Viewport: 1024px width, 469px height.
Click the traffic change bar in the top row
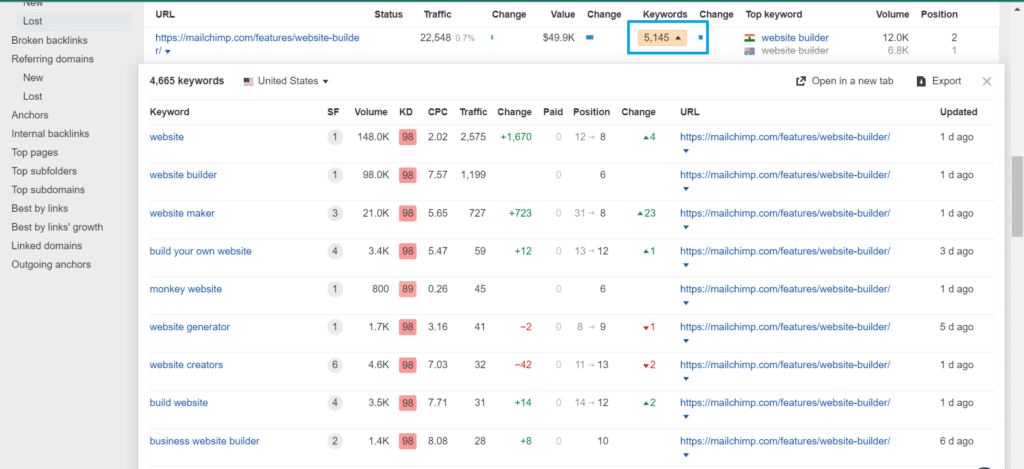tap(492, 38)
